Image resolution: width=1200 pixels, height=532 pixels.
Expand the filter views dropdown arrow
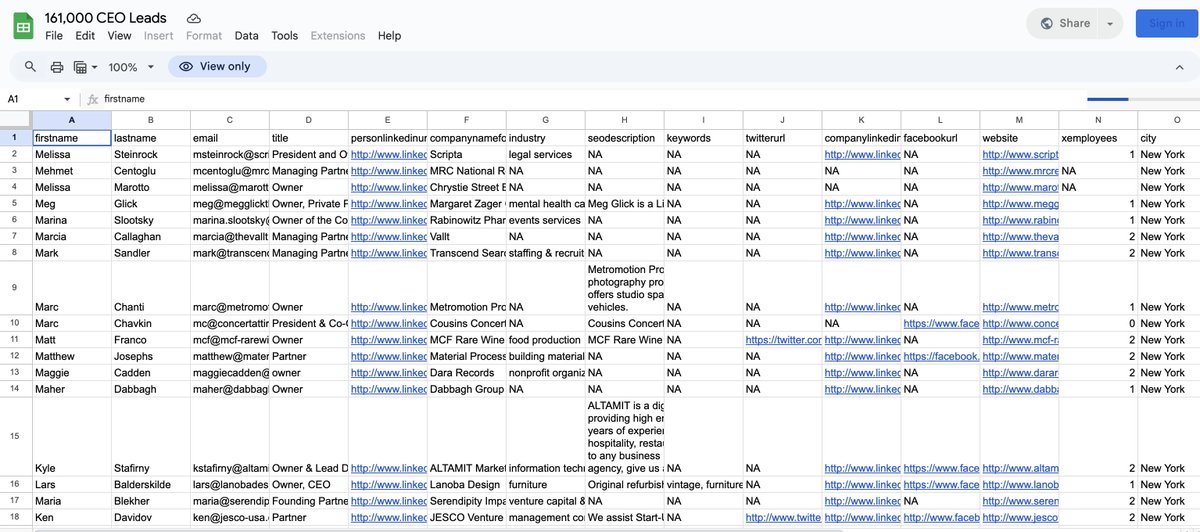95,67
